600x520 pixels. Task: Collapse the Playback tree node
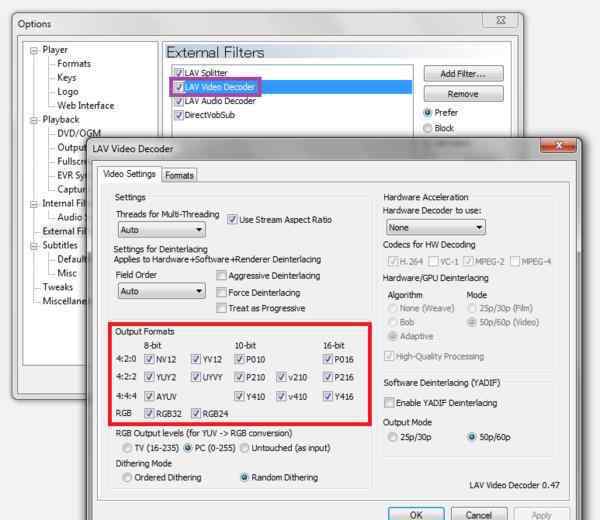tap(34, 120)
